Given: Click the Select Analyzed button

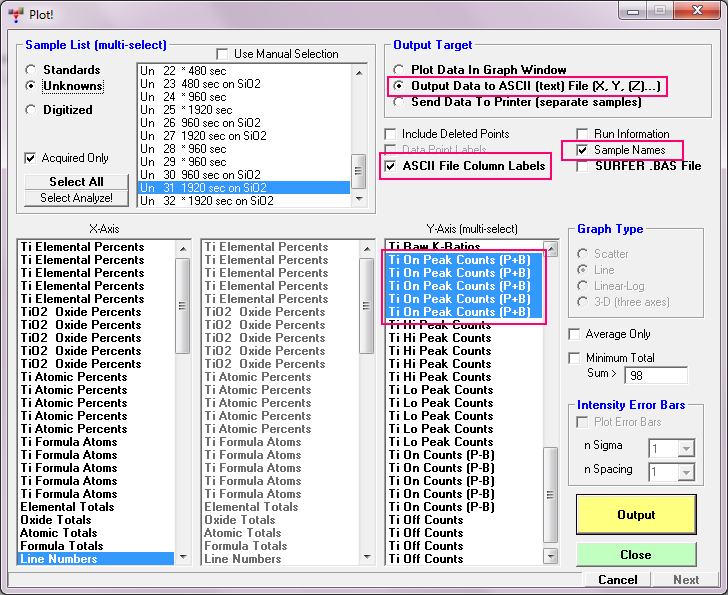Looking at the screenshot, I should (76, 198).
